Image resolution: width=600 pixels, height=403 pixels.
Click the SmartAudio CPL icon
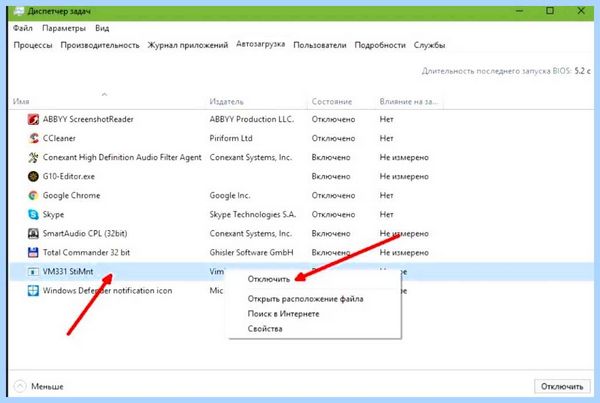[x=33, y=233]
